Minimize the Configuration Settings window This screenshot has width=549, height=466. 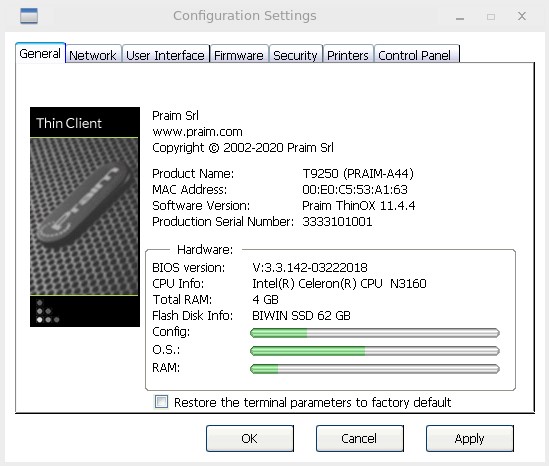(x=460, y=16)
